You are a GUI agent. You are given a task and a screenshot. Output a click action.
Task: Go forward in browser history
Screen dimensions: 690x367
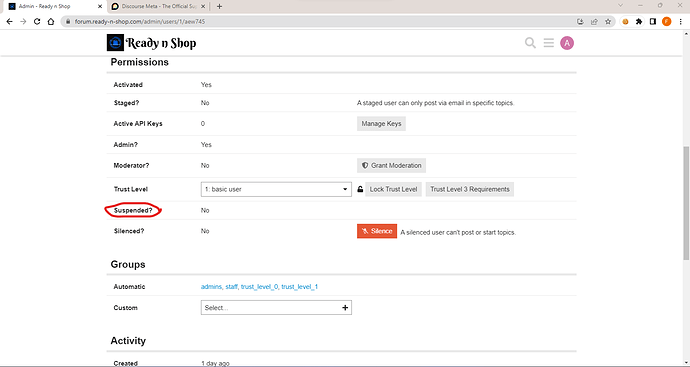pos(23,21)
